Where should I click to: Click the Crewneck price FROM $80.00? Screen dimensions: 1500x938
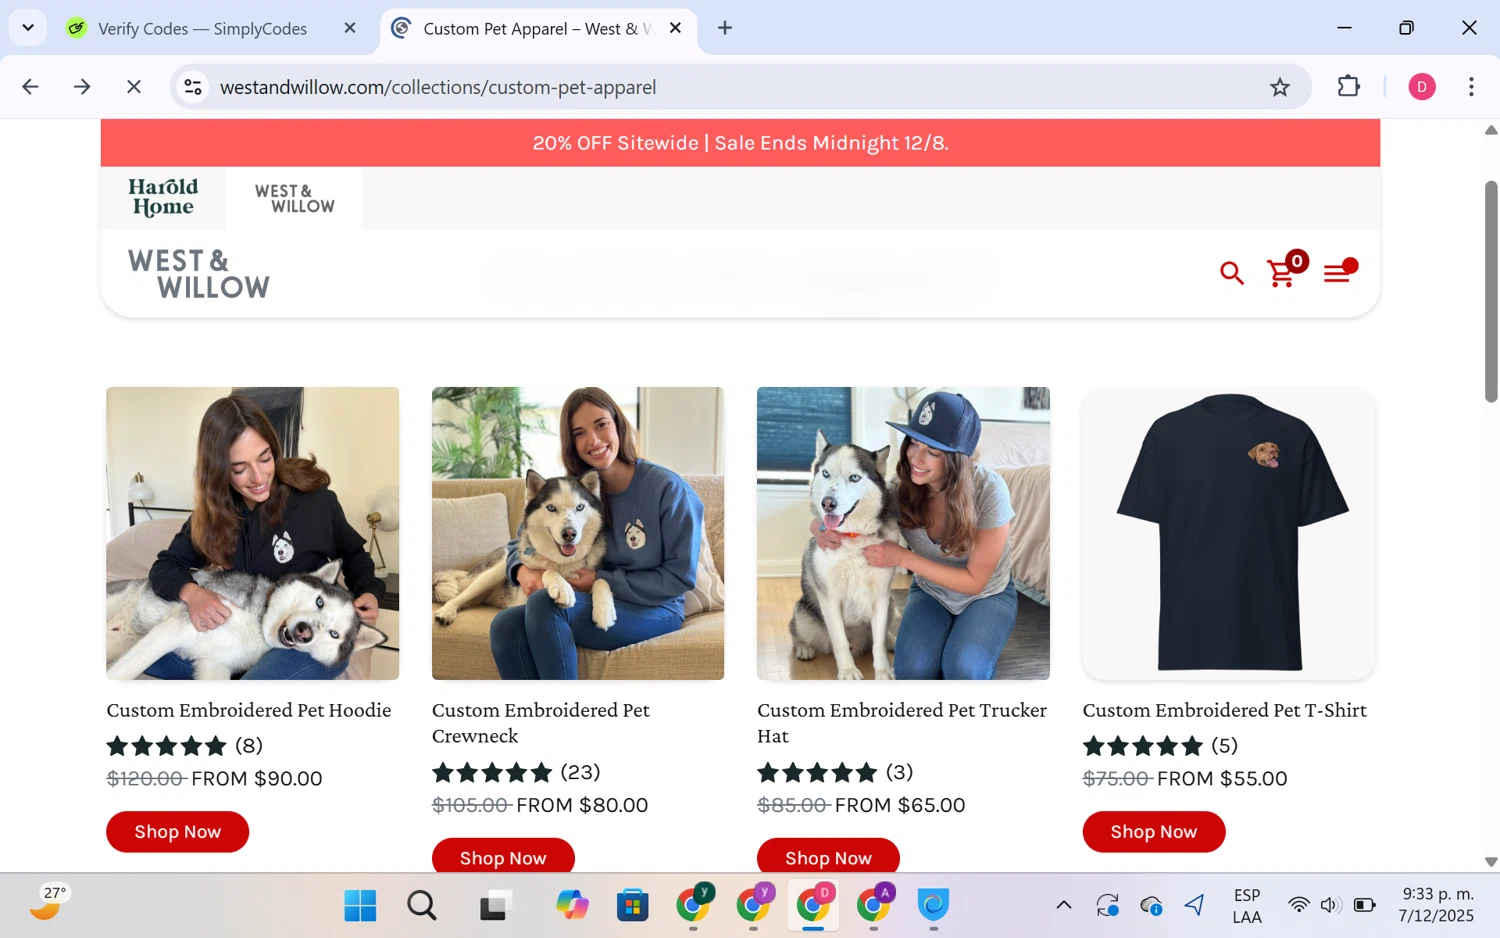click(x=582, y=805)
